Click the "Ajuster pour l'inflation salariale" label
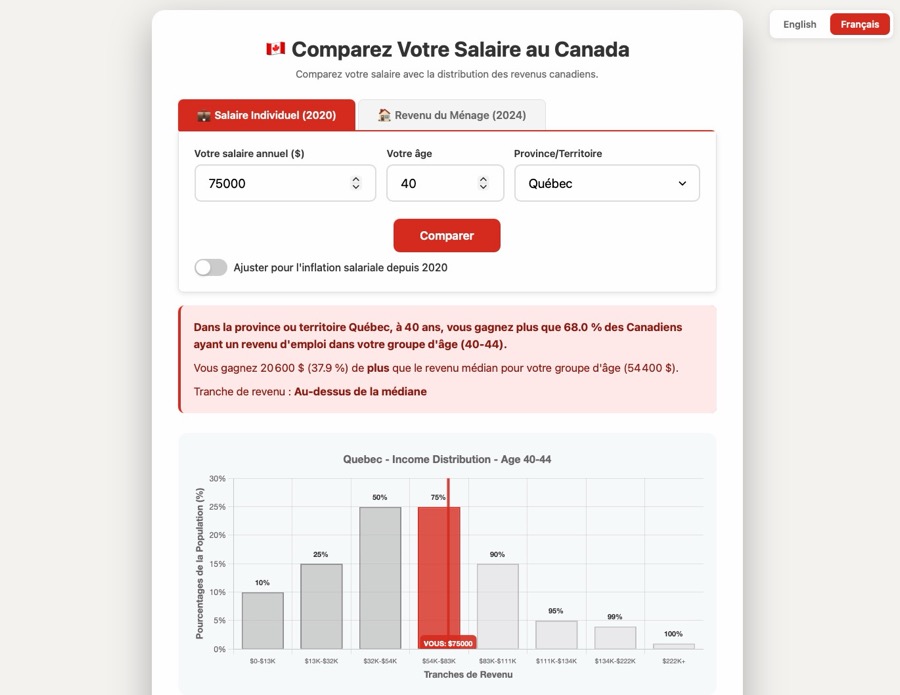The width and height of the screenshot is (900, 695). (x=340, y=267)
